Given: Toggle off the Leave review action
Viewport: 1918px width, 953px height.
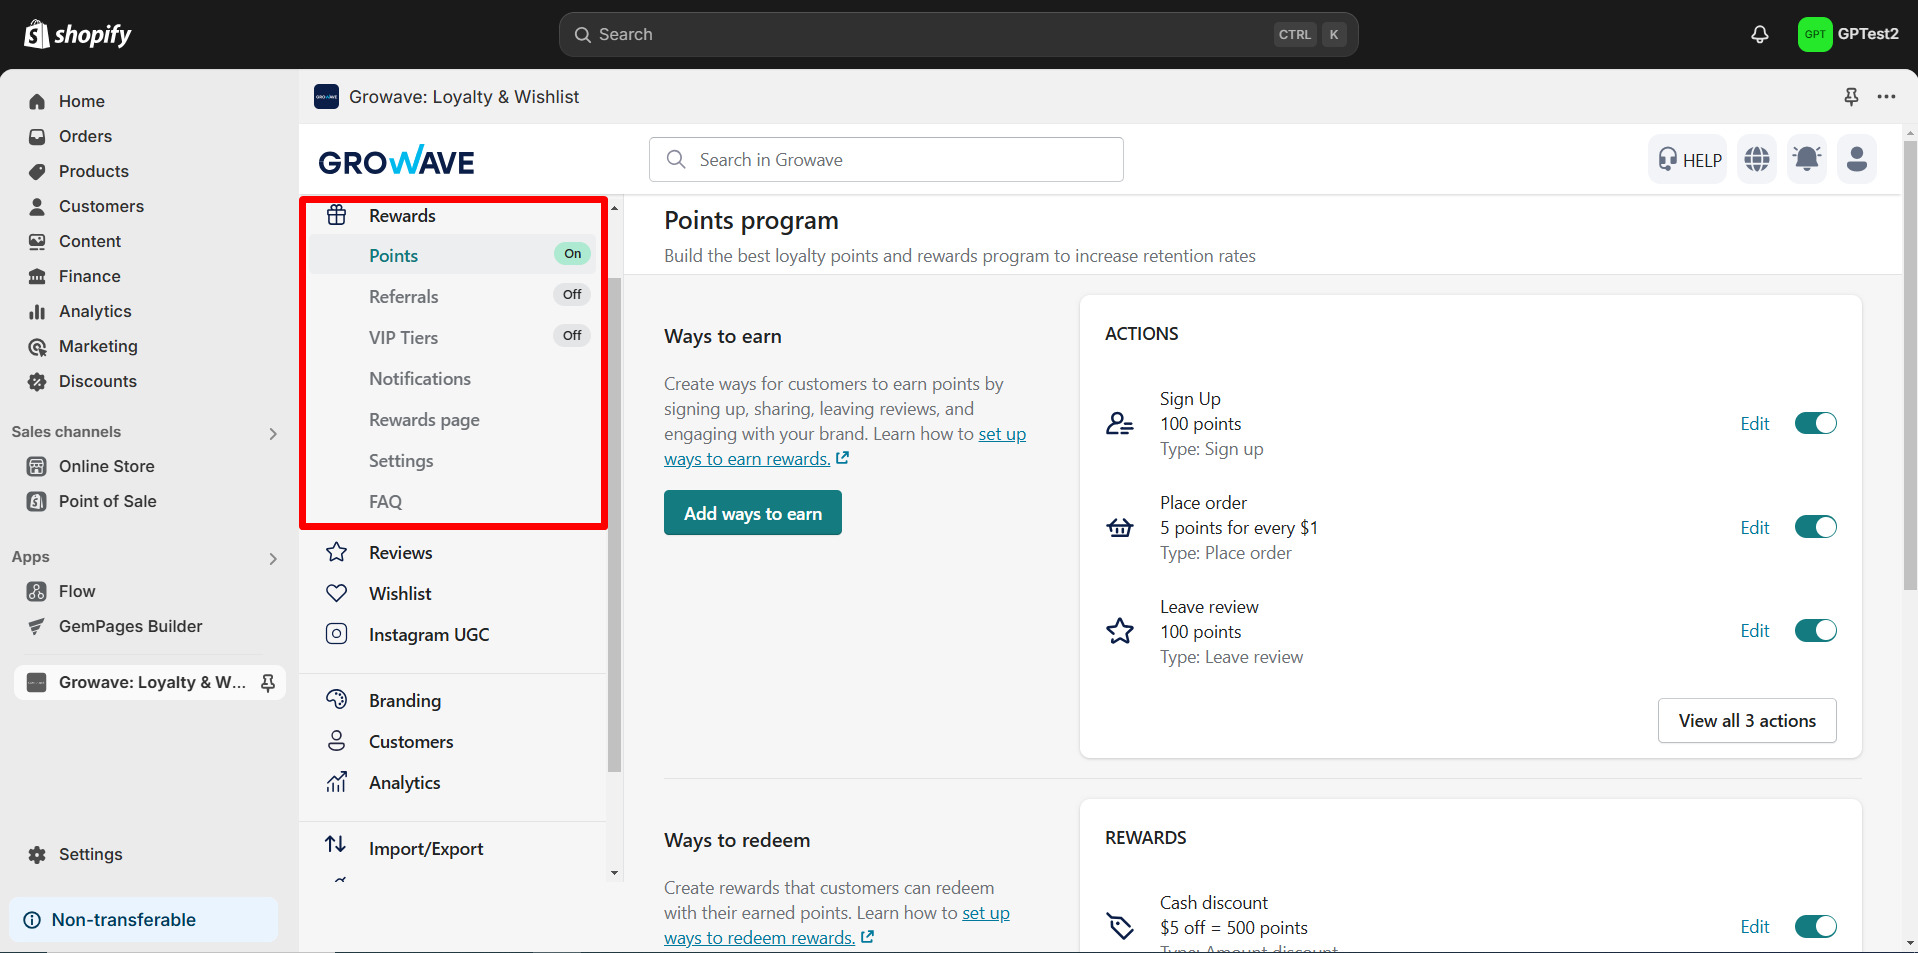Looking at the screenshot, I should 1816,631.
